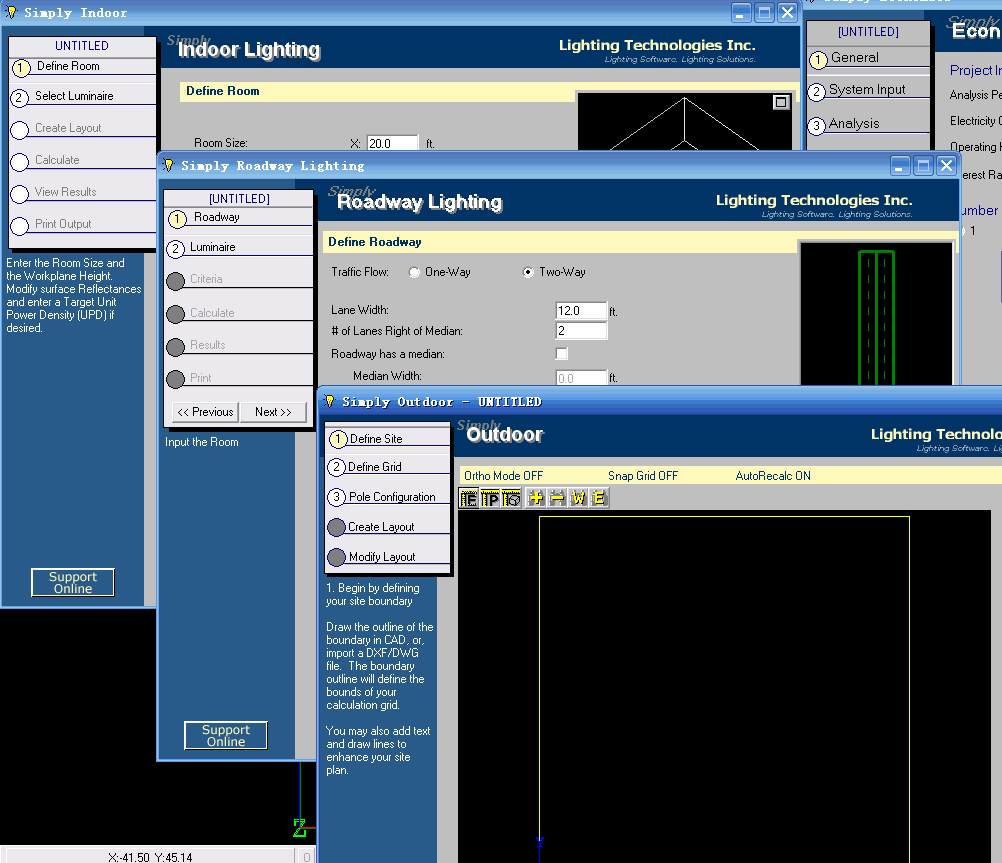
Task: Click the gray circle beside Modify Layout
Action: pos(336,557)
